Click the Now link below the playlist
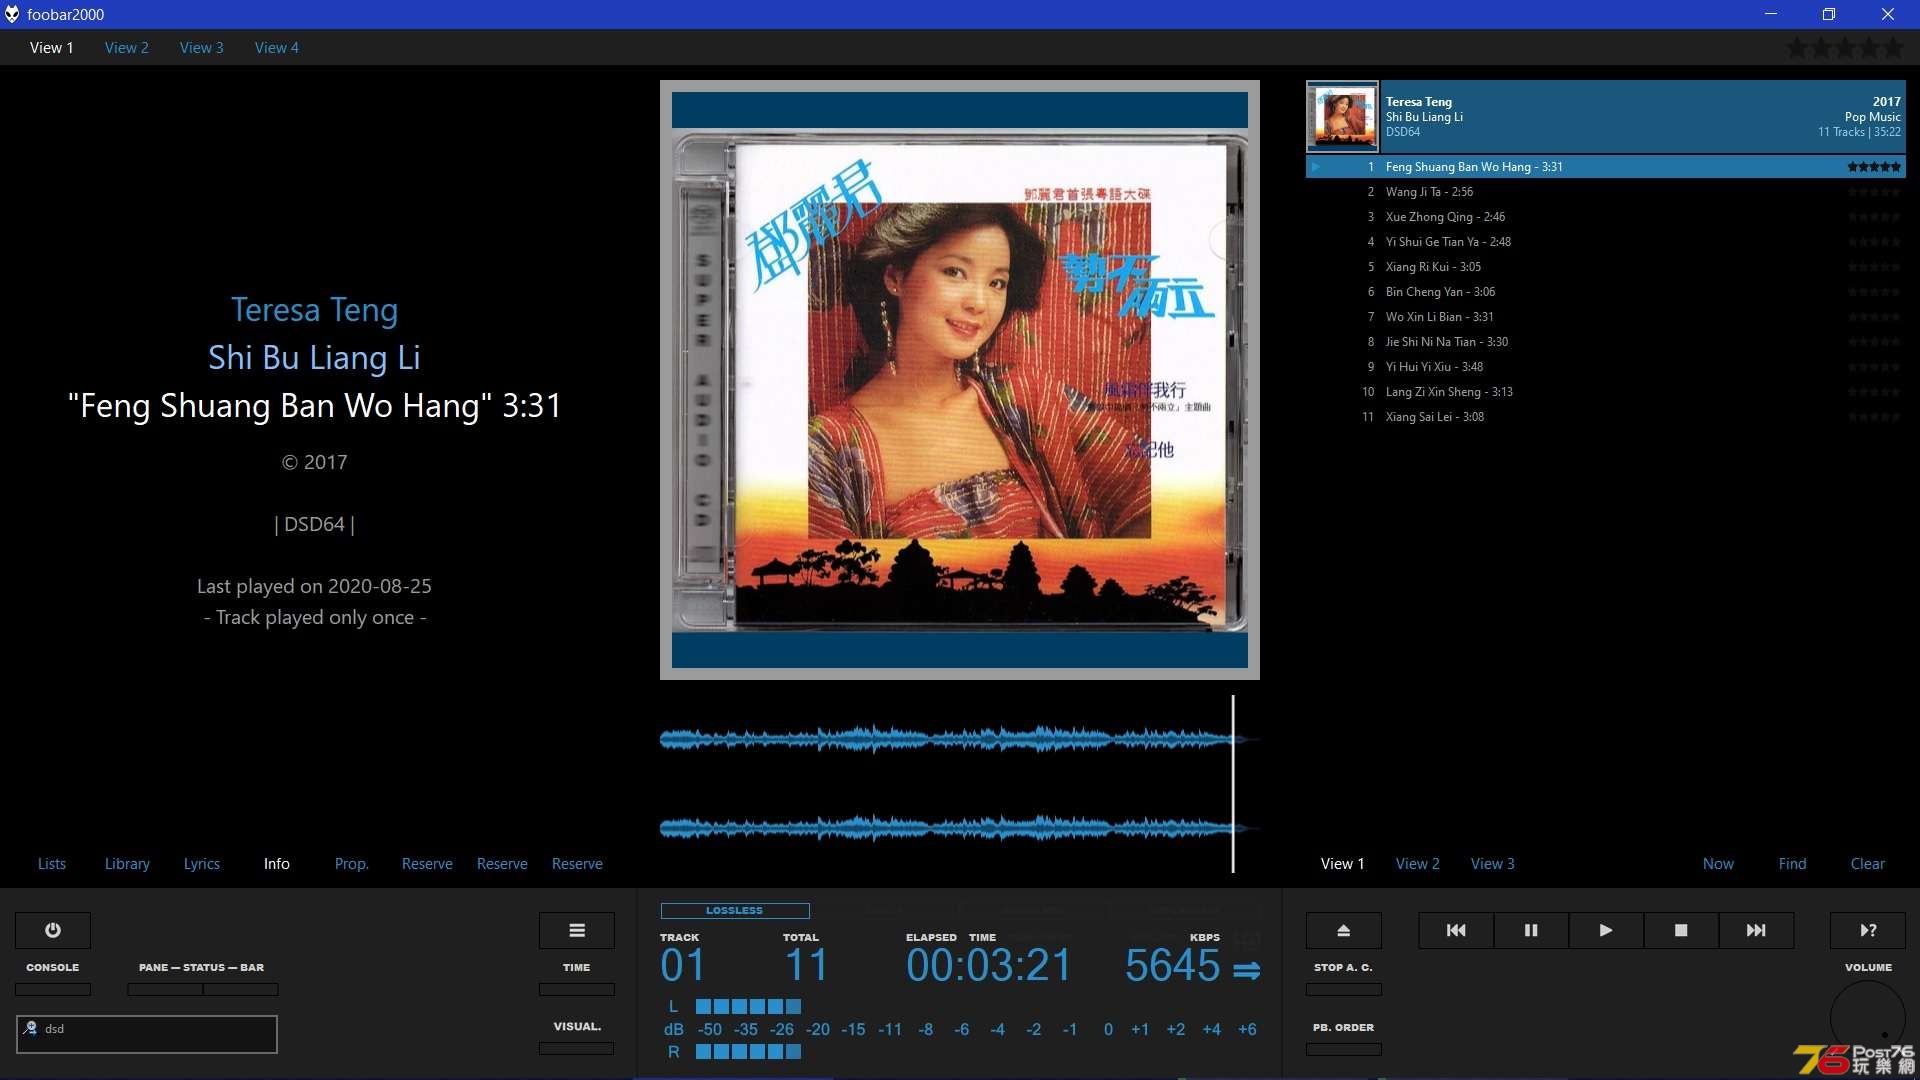The width and height of the screenshot is (1920, 1080). tap(1719, 863)
